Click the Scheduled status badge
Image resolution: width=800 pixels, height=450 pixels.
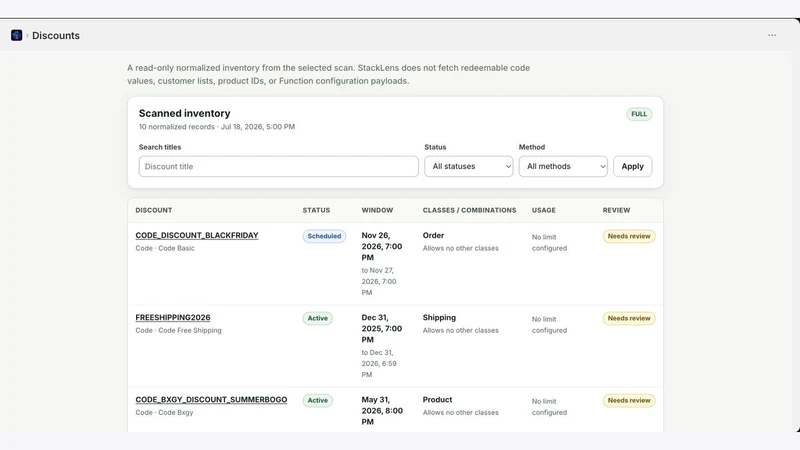[324, 236]
